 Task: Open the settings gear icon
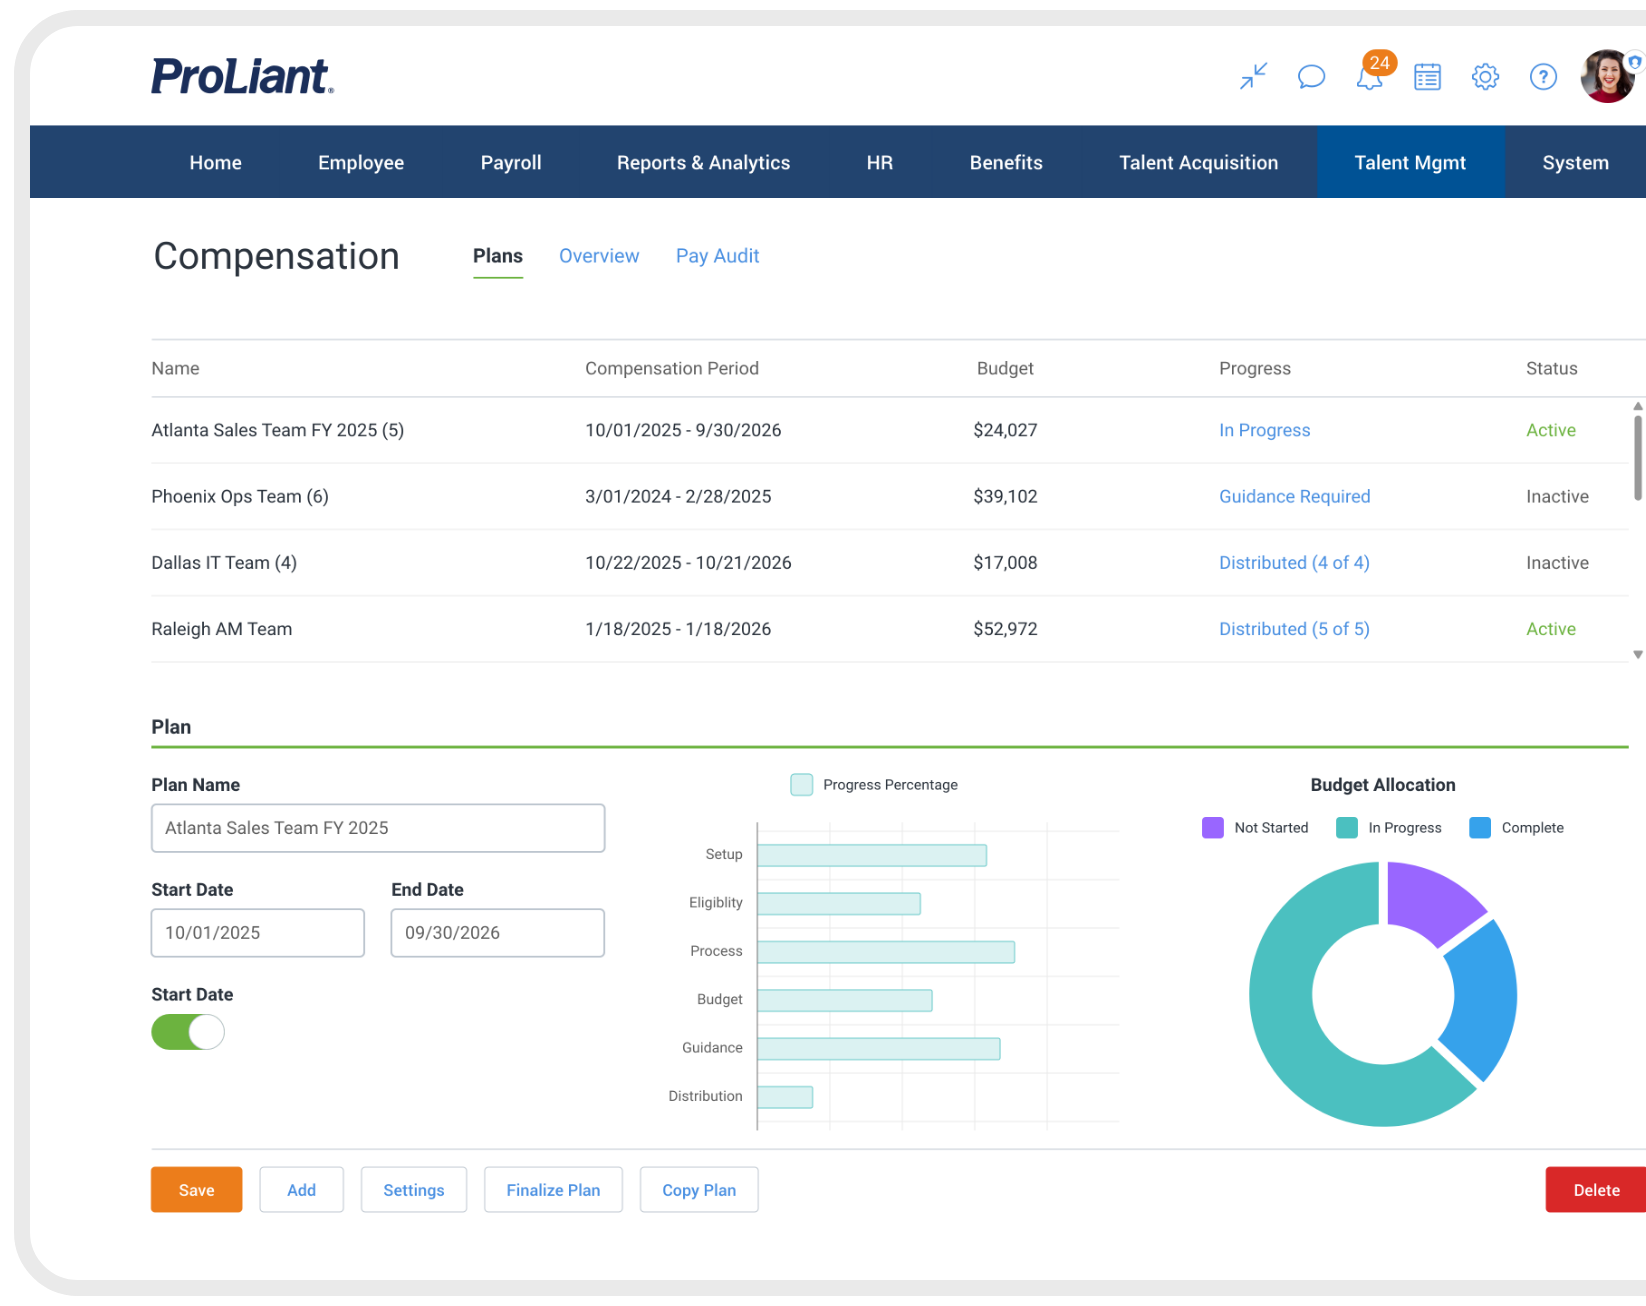click(1485, 76)
